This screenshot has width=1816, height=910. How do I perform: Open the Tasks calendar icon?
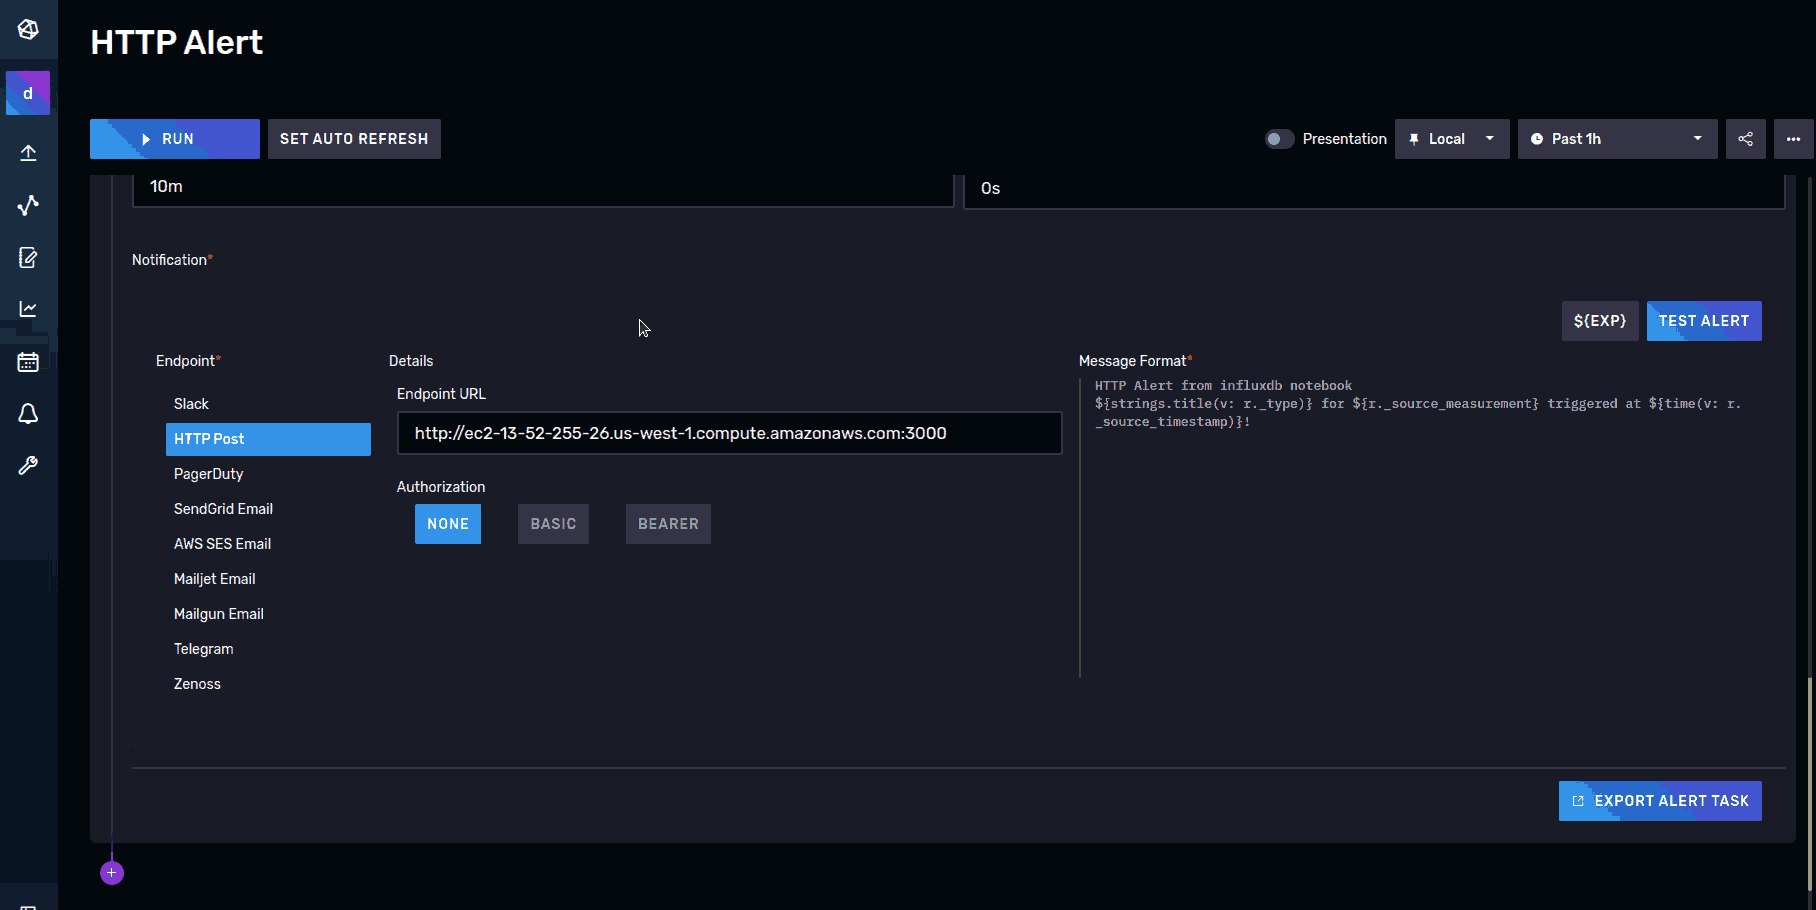tap(27, 361)
